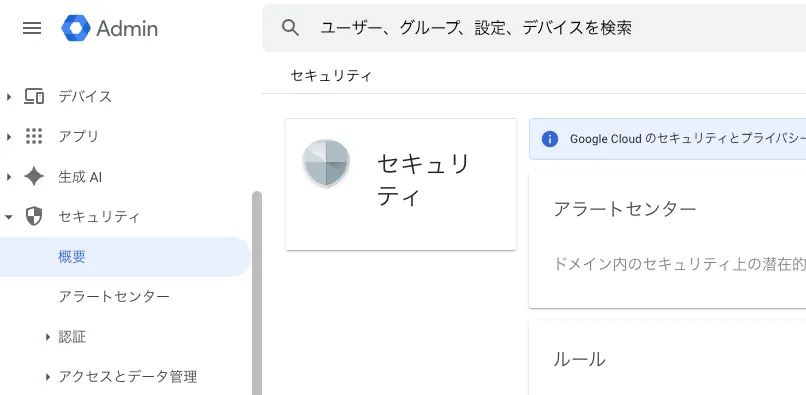Open the アラートセンター card
The height and width of the screenshot is (395, 806).
point(667,240)
